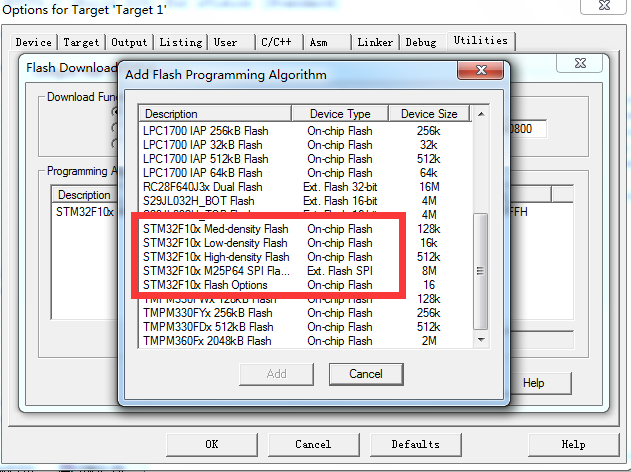Select TMPM330FYx 256kB Flash row
631x472 pixels.
tap(305, 313)
